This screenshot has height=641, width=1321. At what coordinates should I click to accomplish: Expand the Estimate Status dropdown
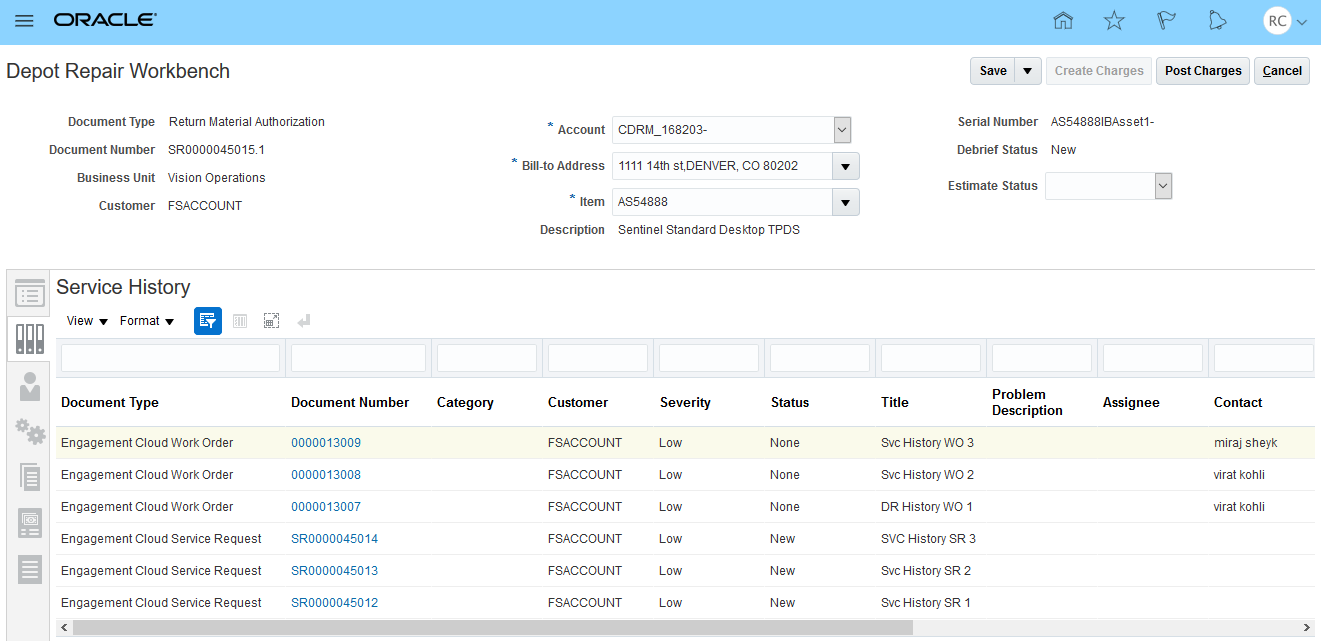[x=1162, y=186]
